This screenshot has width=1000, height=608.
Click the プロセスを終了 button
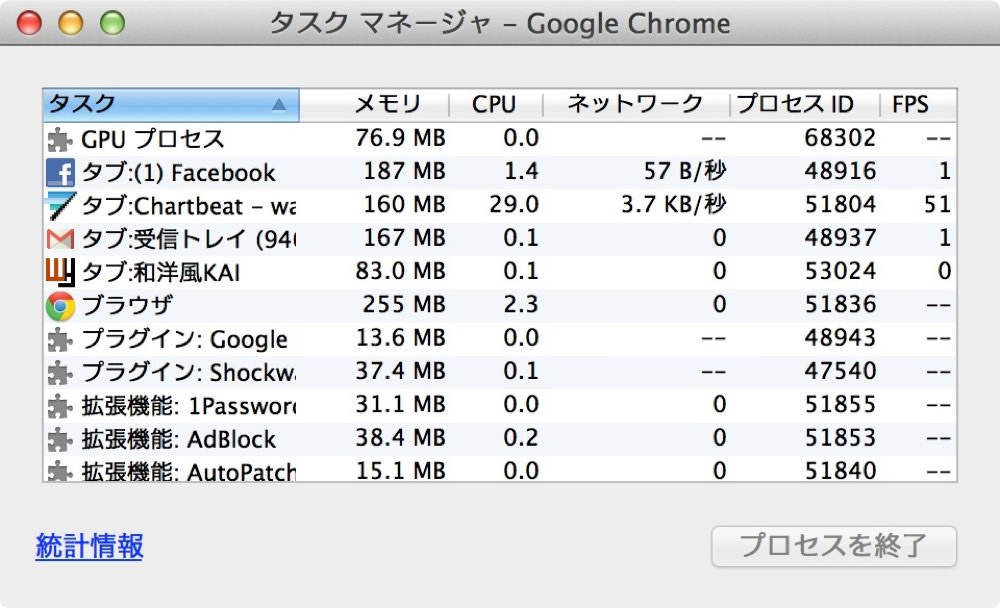(834, 546)
